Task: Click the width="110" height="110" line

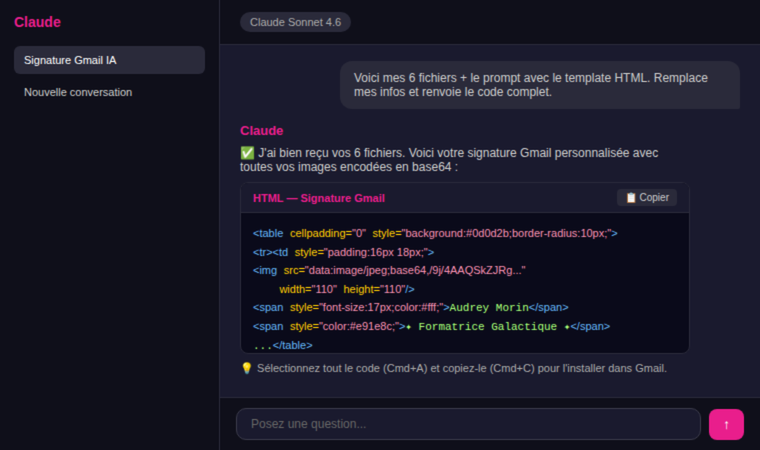Action: [347, 289]
